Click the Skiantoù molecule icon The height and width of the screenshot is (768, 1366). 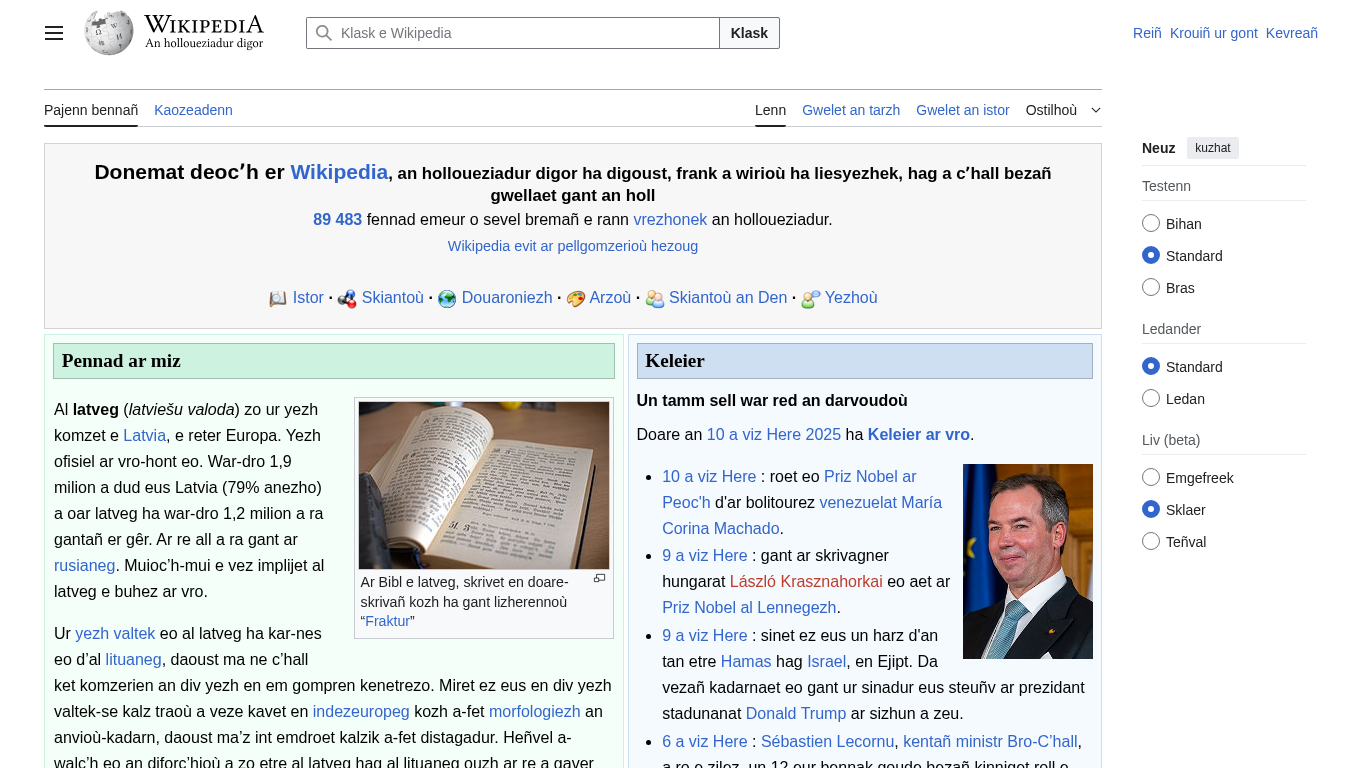click(347, 298)
